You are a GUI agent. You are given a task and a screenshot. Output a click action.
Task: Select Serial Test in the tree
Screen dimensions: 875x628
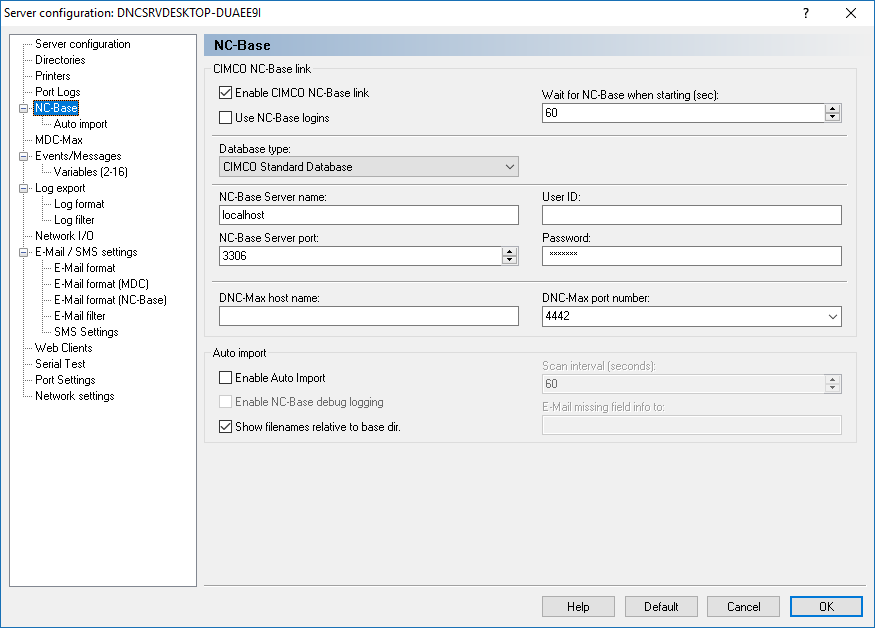point(60,364)
